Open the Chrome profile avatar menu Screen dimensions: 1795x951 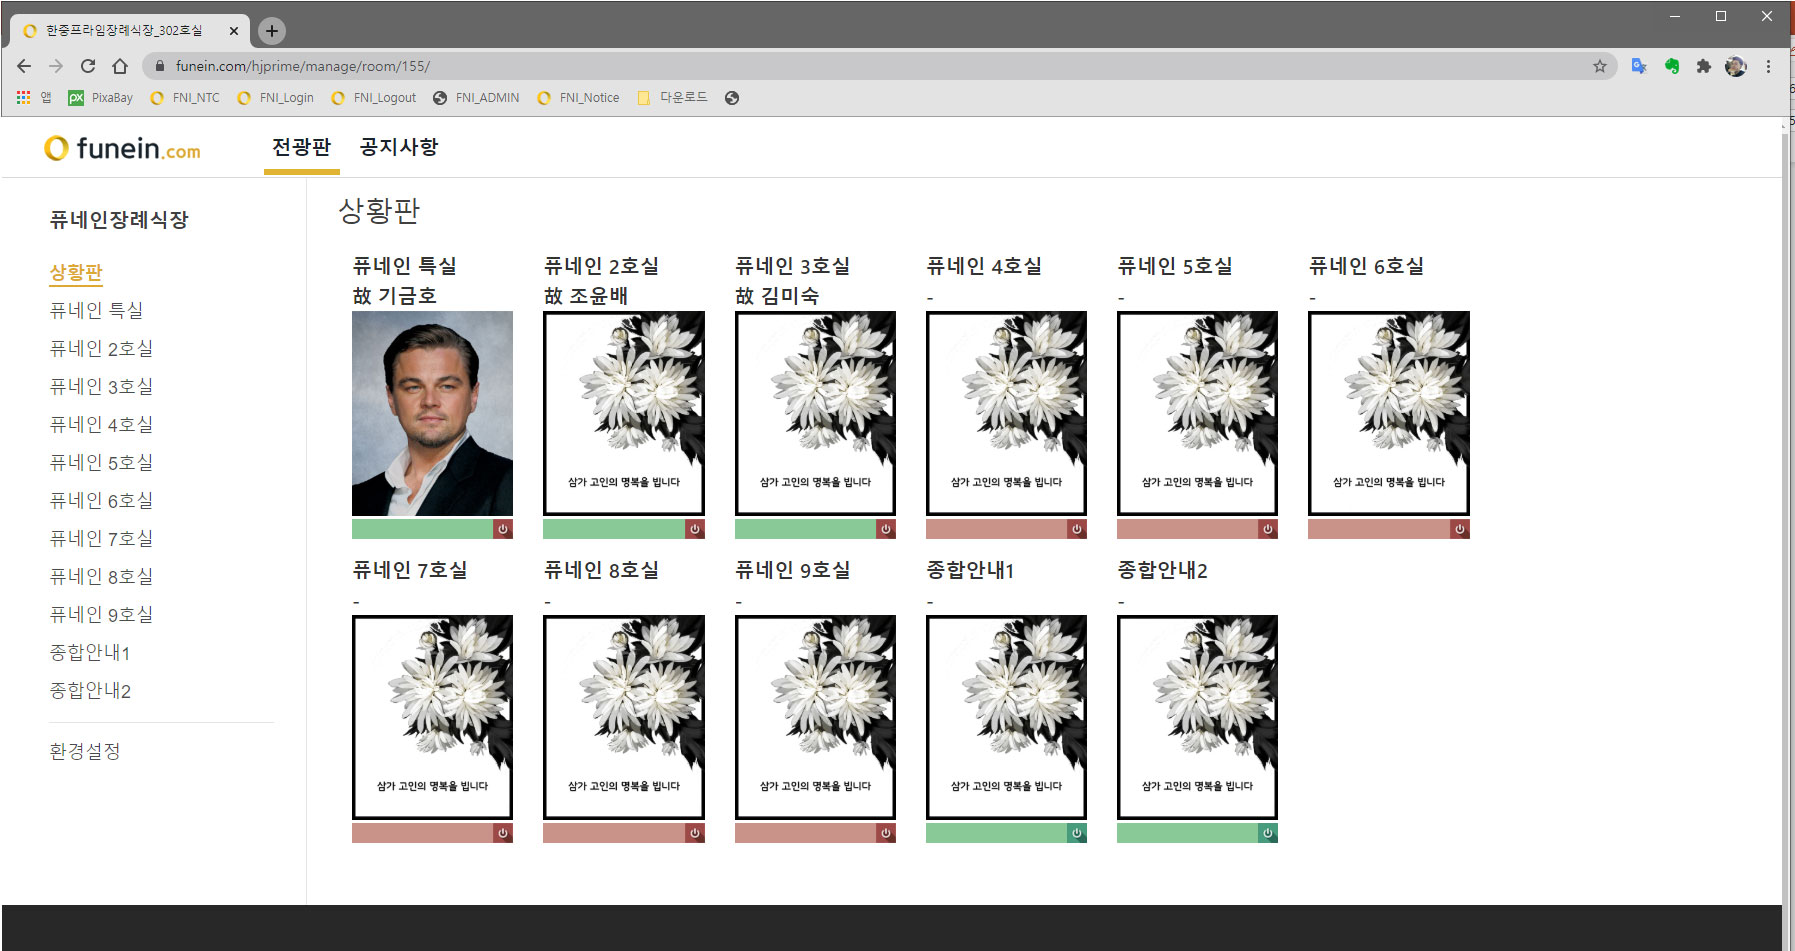click(x=1736, y=66)
